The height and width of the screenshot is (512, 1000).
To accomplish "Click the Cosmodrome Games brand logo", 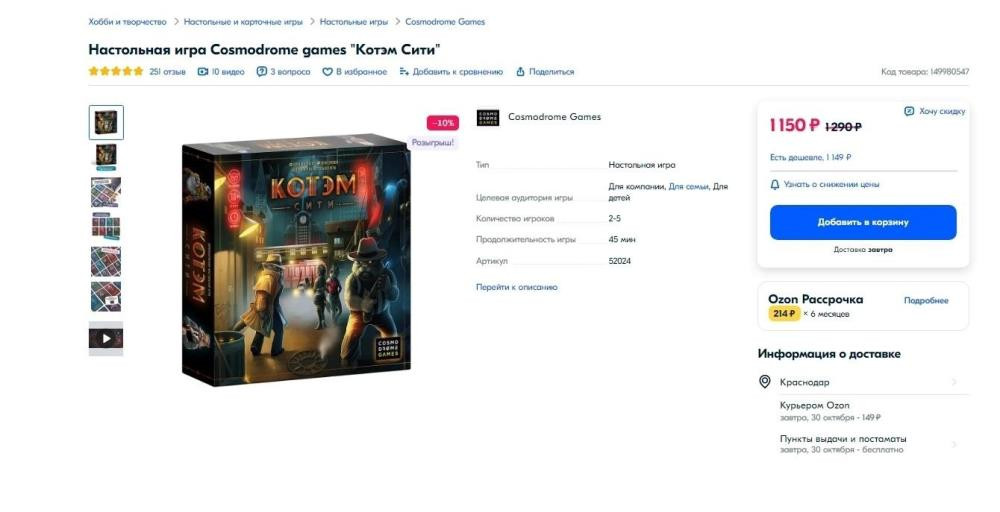I will [488, 117].
